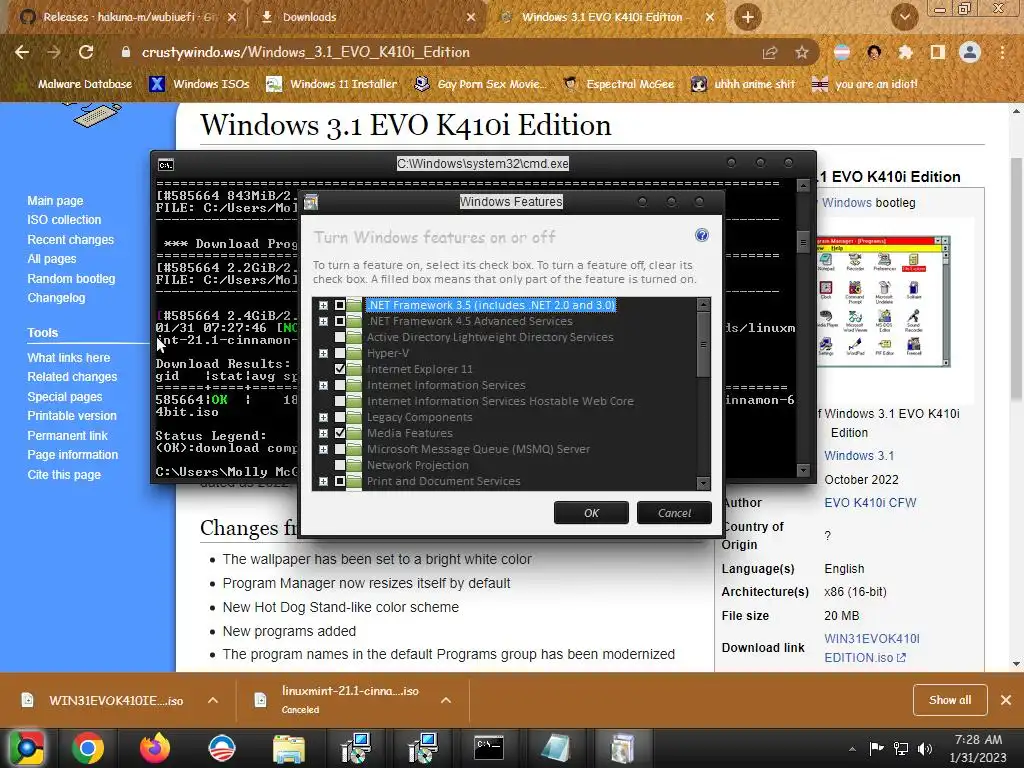Expand the Internet Information Services node
The height and width of the screenshot is (768, 1024).
click(x=323, y=385)
